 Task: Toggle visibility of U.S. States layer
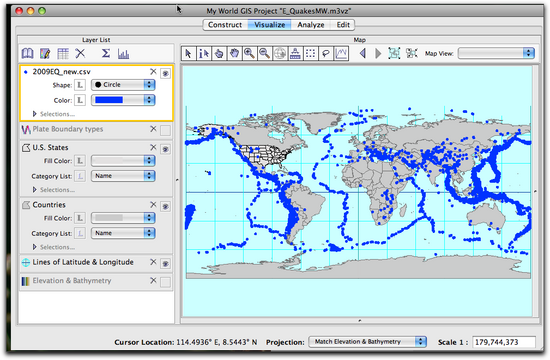[166, 149]
